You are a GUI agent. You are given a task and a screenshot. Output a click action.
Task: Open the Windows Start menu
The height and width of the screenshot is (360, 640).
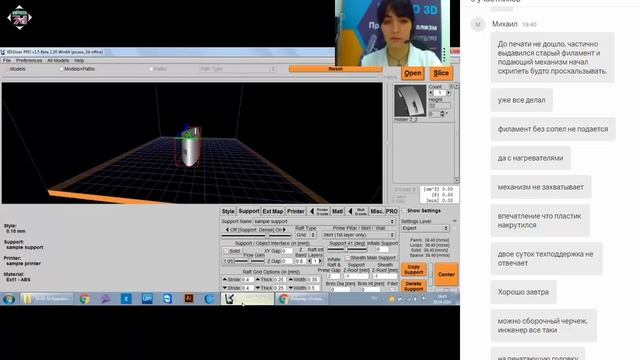(x=9, y=299)
